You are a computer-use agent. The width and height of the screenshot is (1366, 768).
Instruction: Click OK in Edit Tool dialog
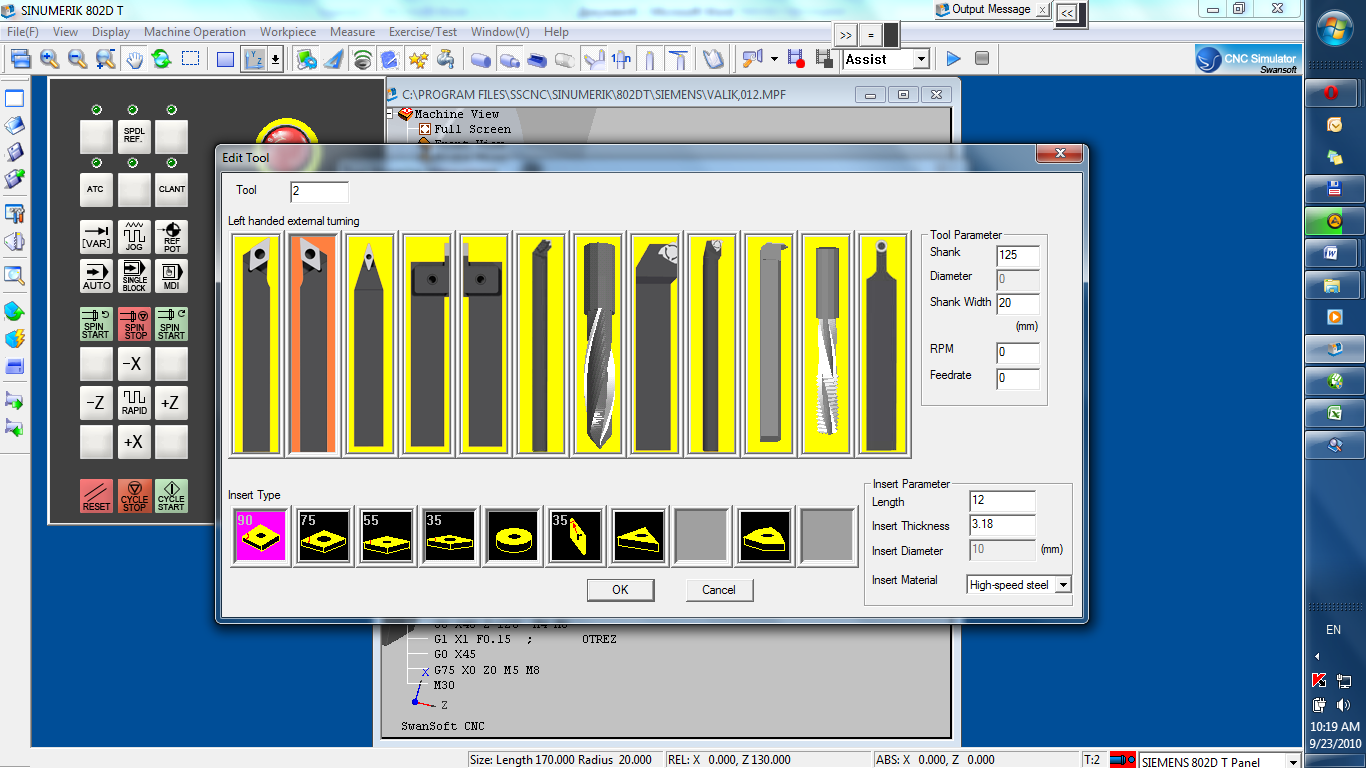(620, 590)
